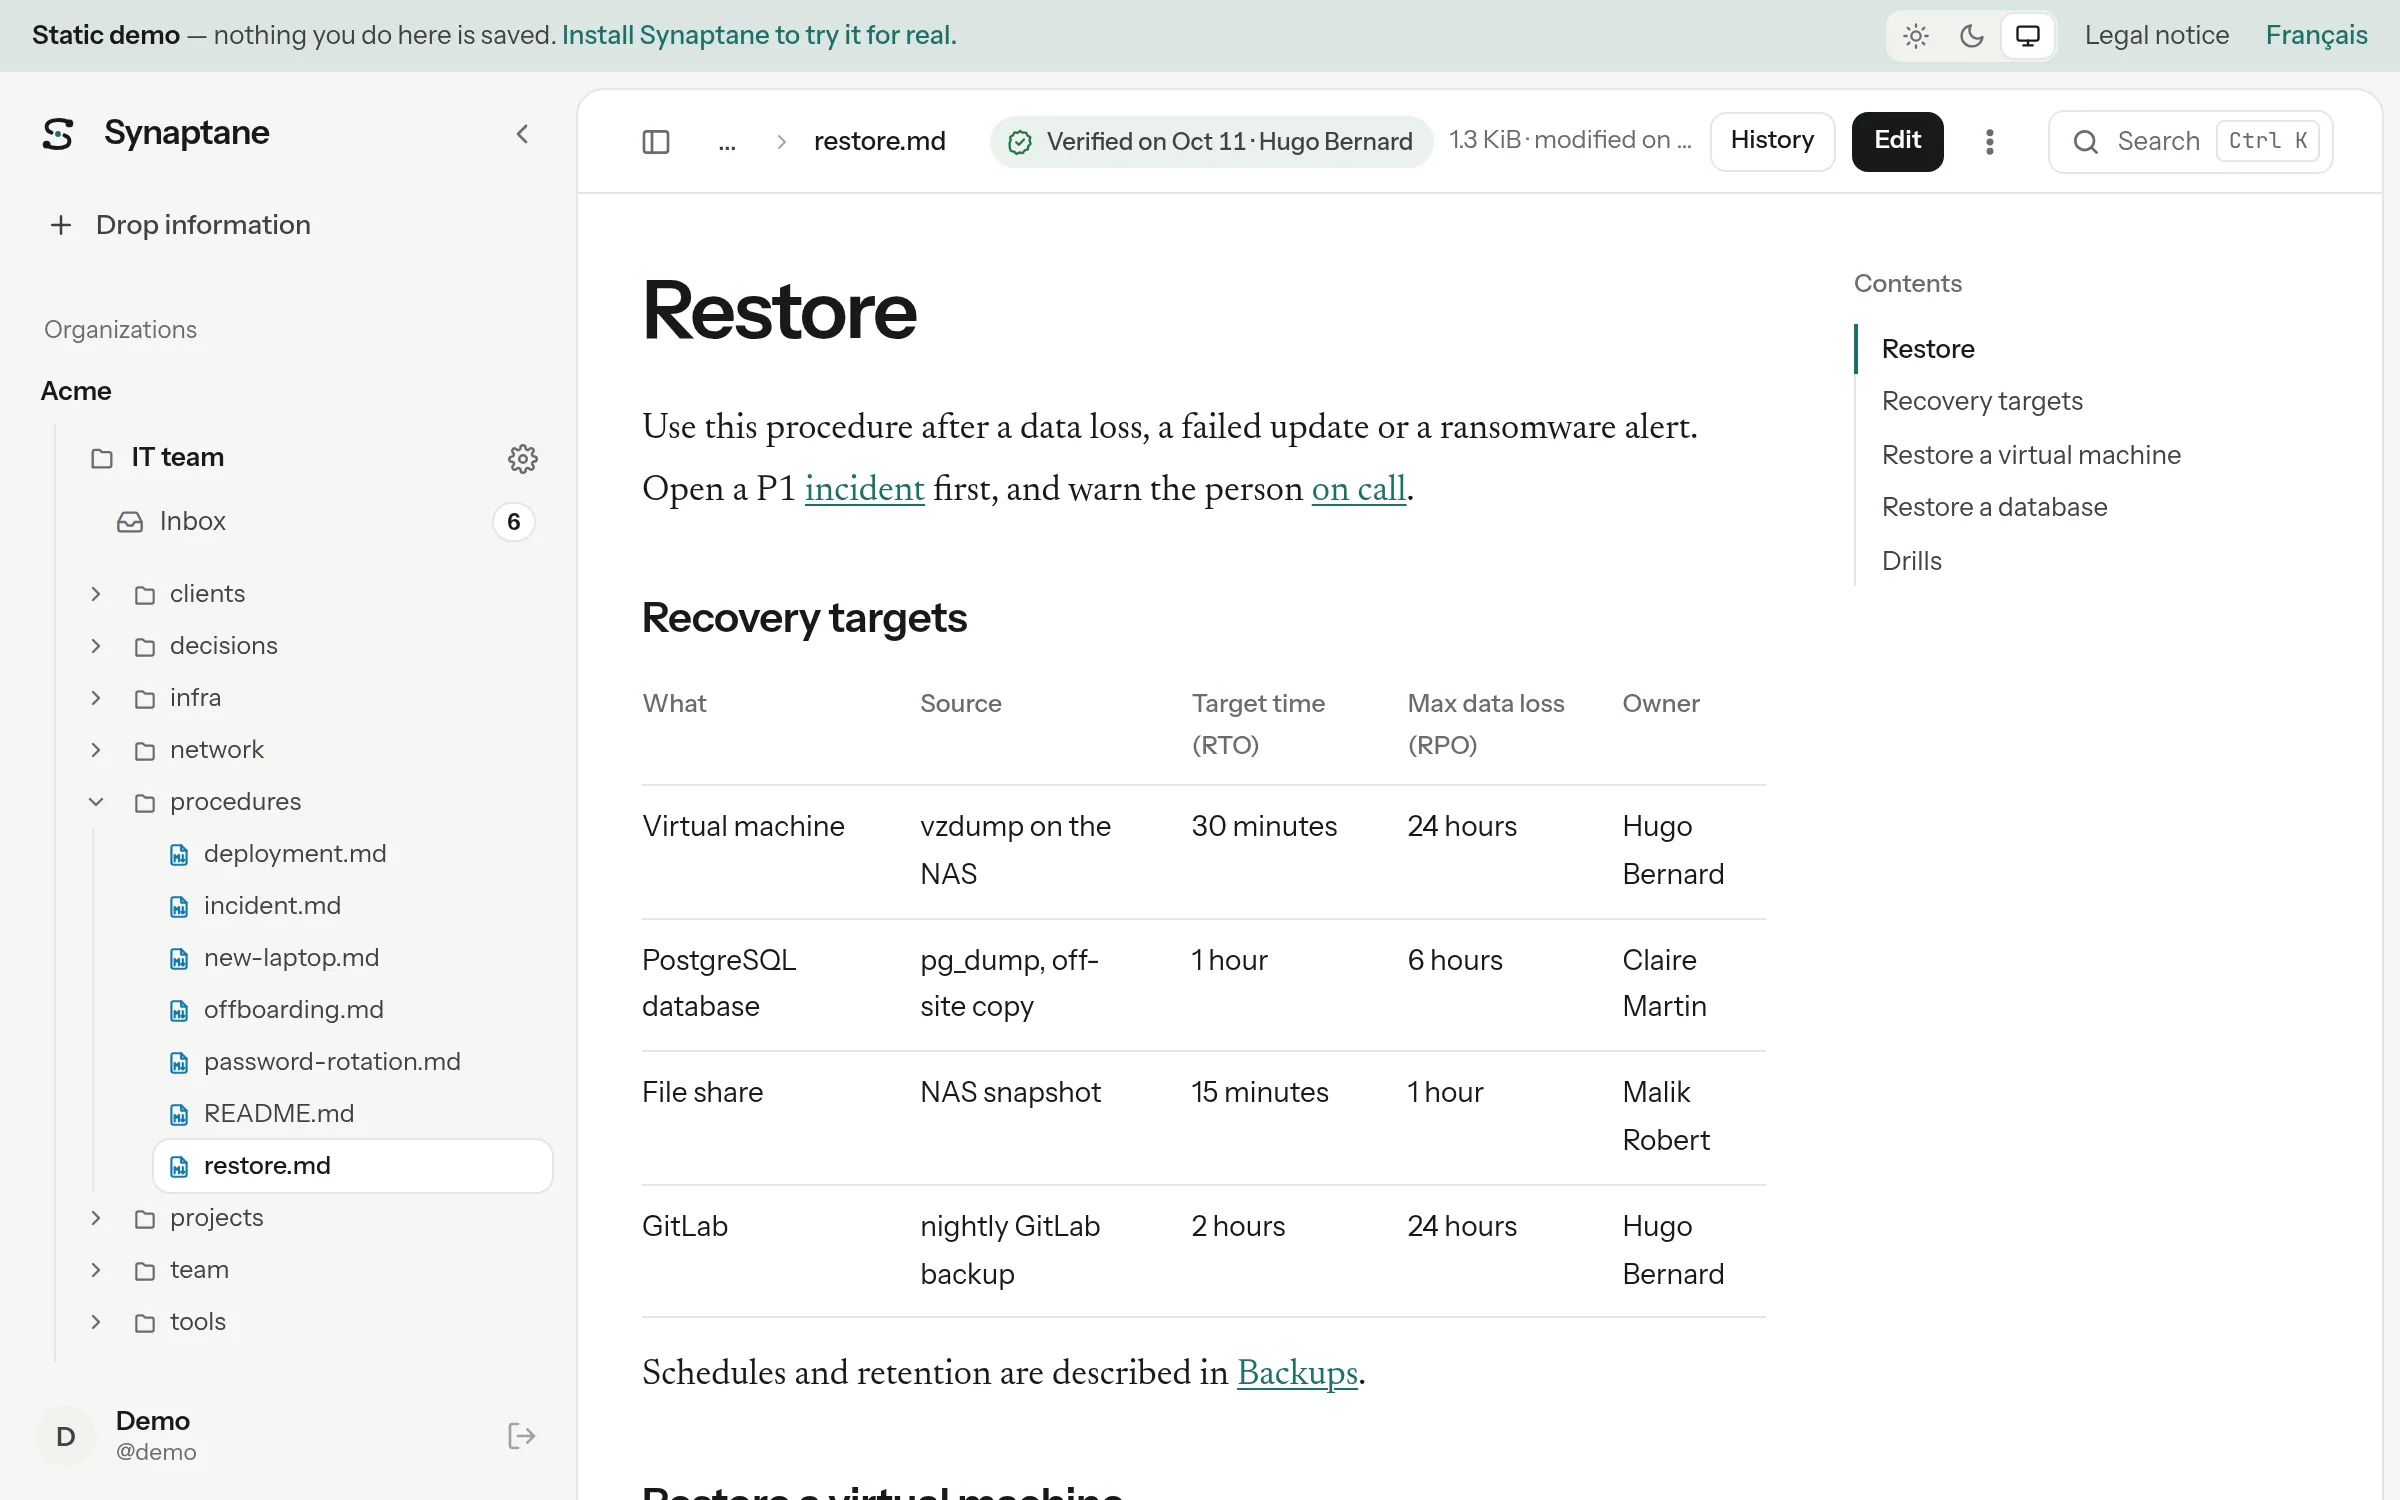Open the Legal notice link
The image size is (2400, 1500).
[2157, 35]
